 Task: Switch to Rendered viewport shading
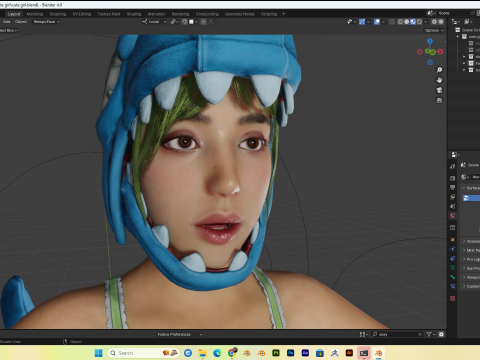click(x=419, y=22)
